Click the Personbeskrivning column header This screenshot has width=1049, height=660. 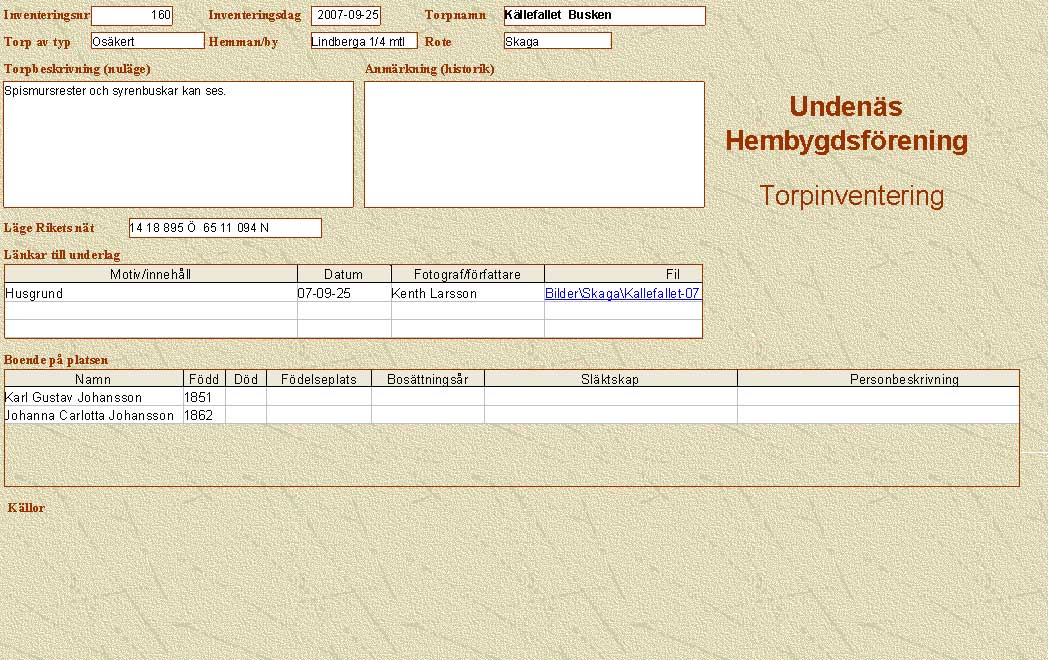877,379
